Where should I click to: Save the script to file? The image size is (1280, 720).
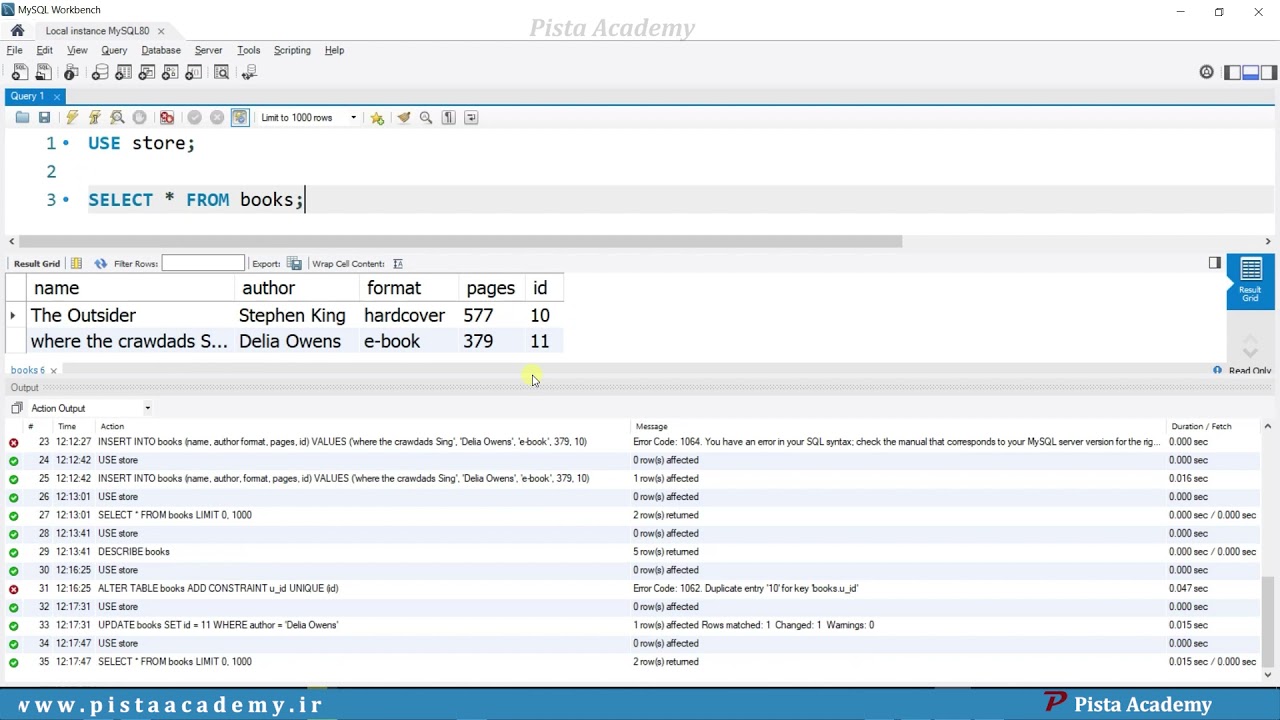tap(44, 118)
